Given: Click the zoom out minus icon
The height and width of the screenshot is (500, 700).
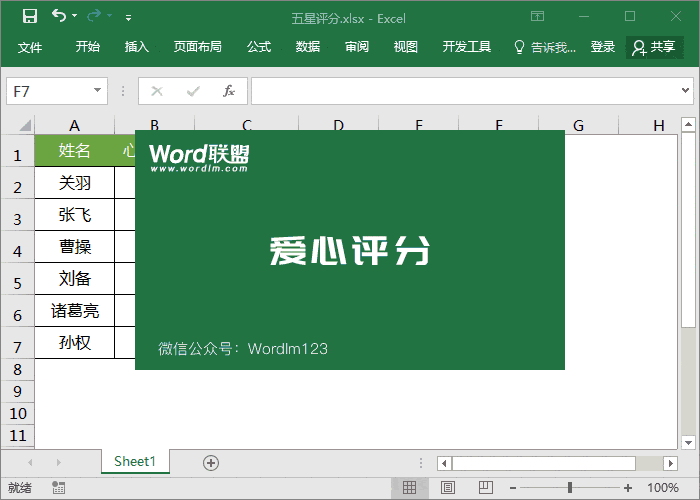Looking at the screenshot, I should (513, 488).
